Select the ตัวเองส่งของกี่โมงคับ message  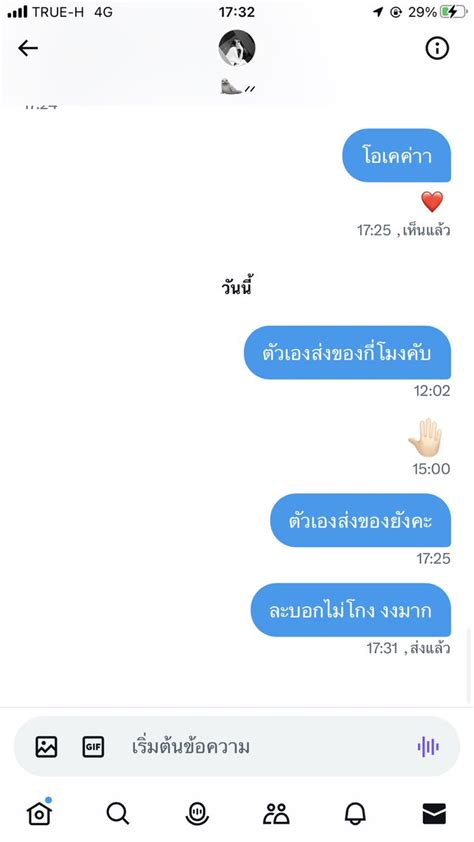point(347,353)
